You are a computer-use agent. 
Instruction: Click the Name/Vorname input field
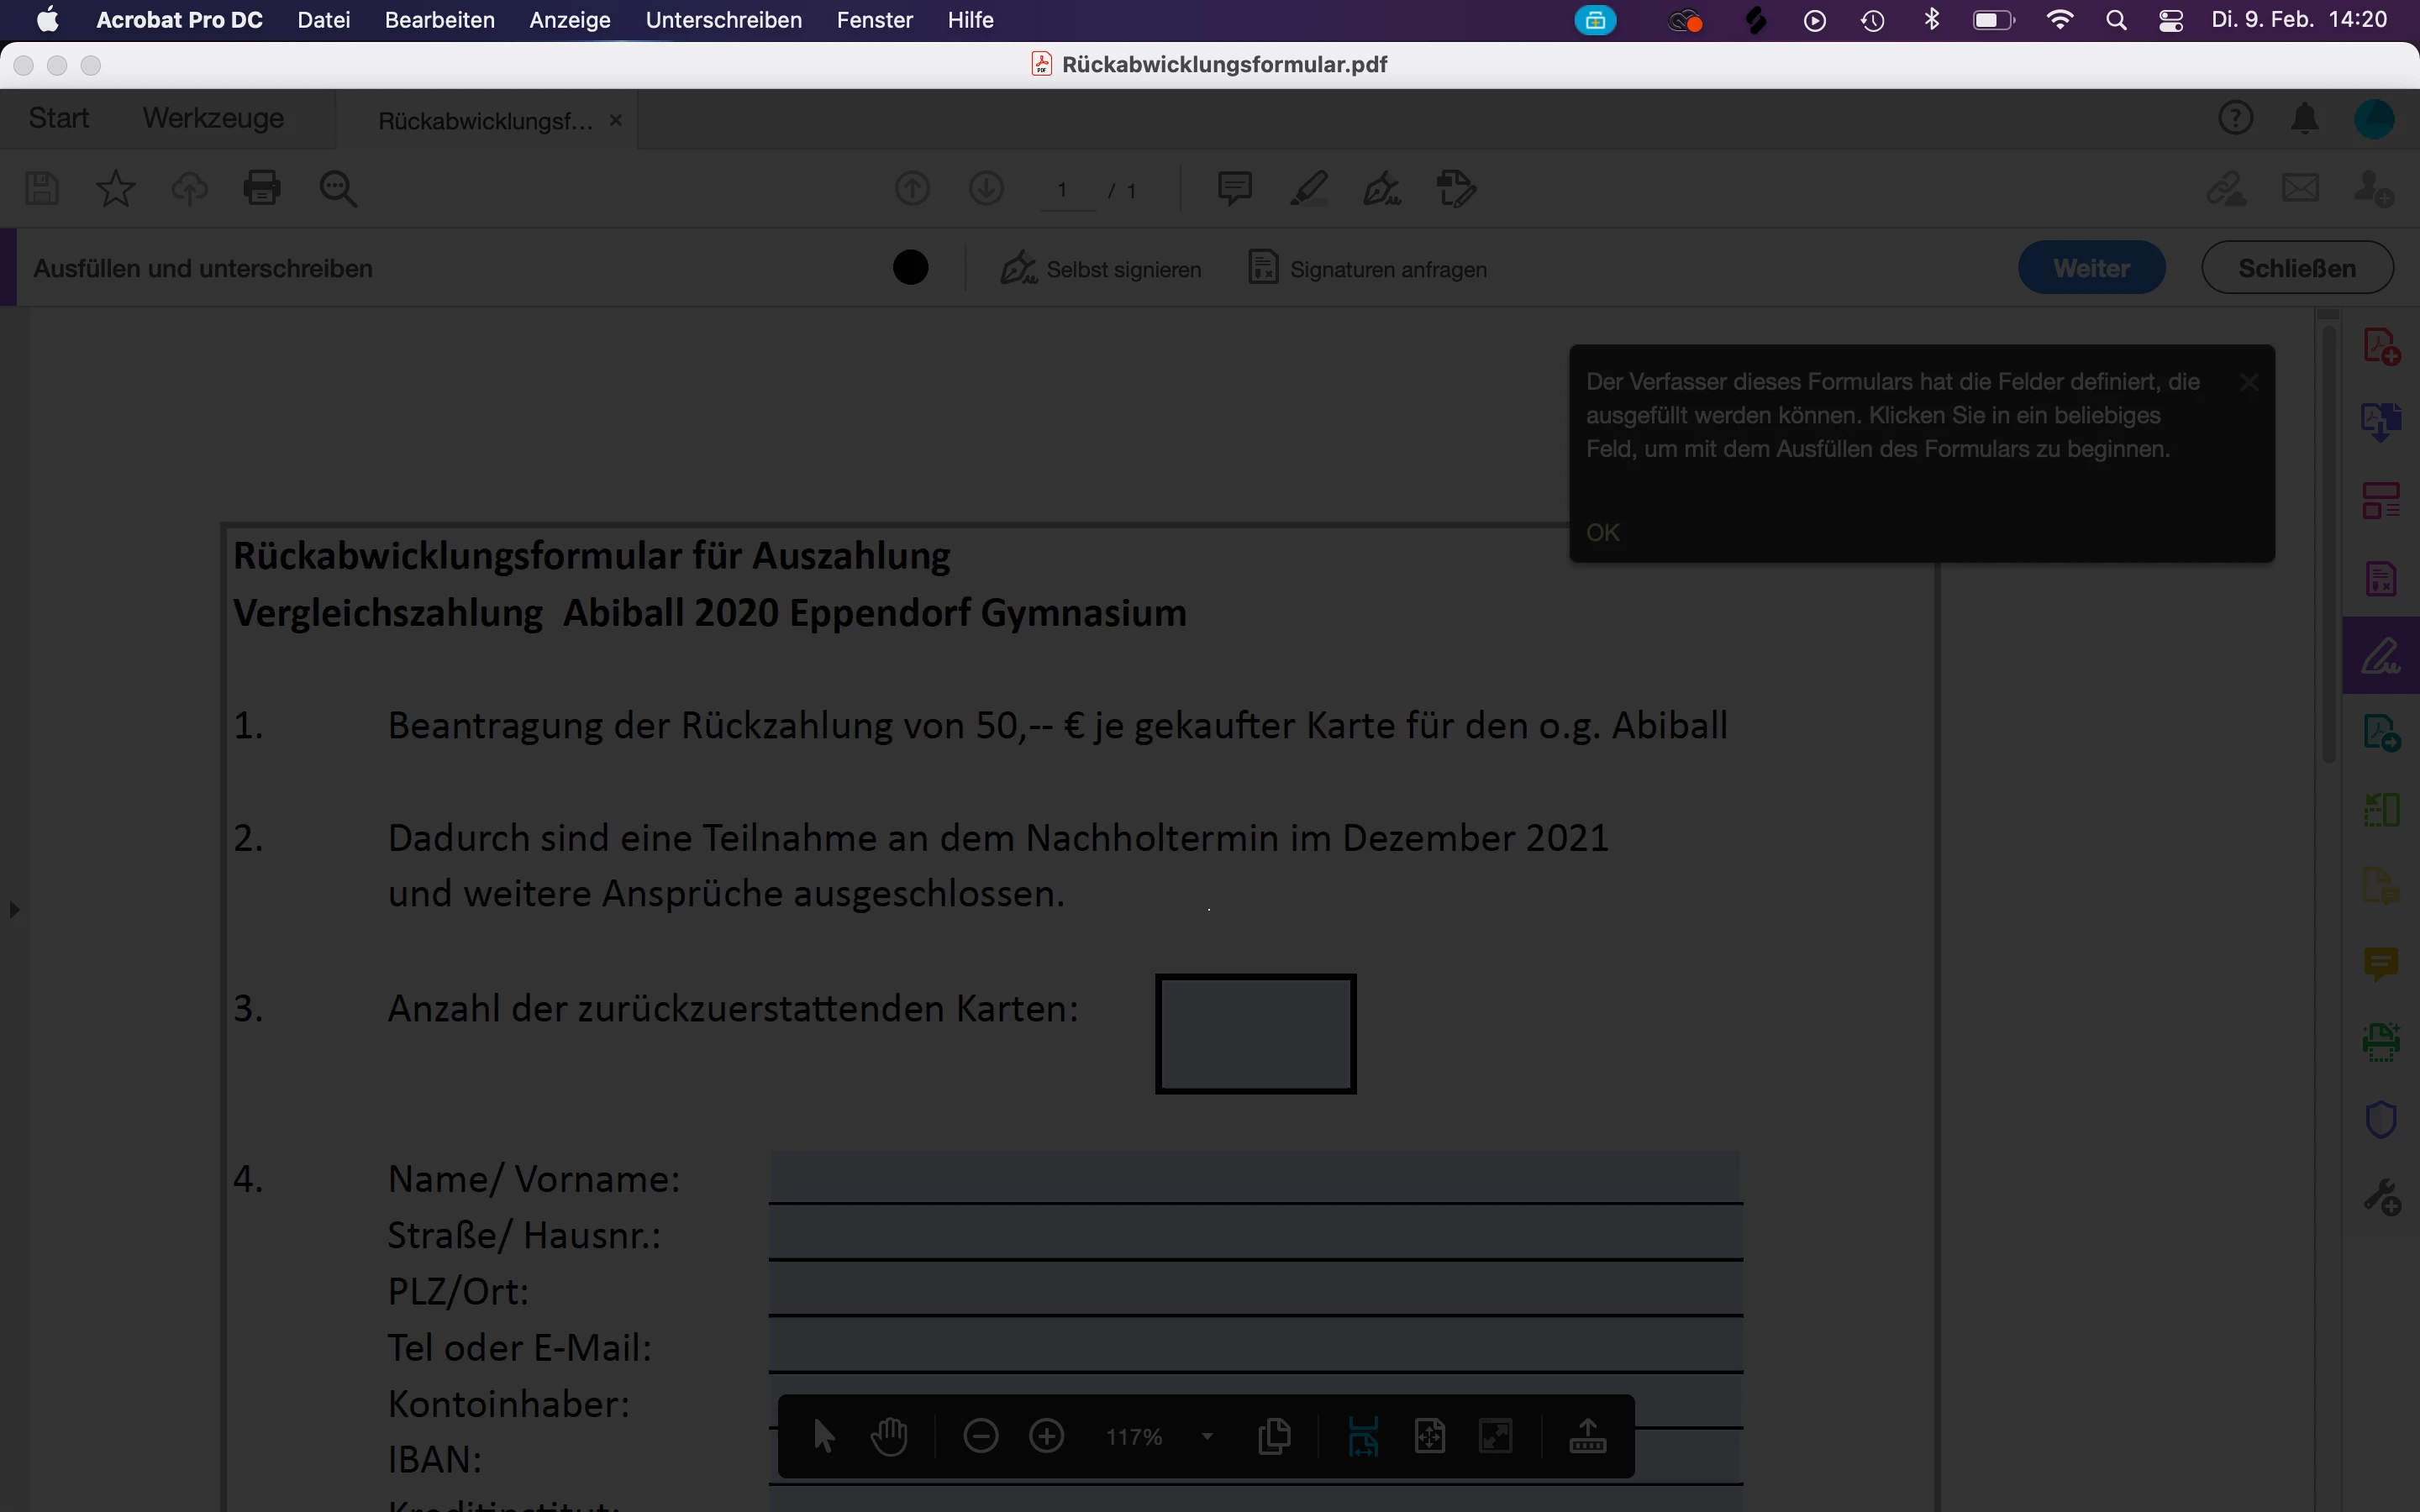coord(1254,1177)
